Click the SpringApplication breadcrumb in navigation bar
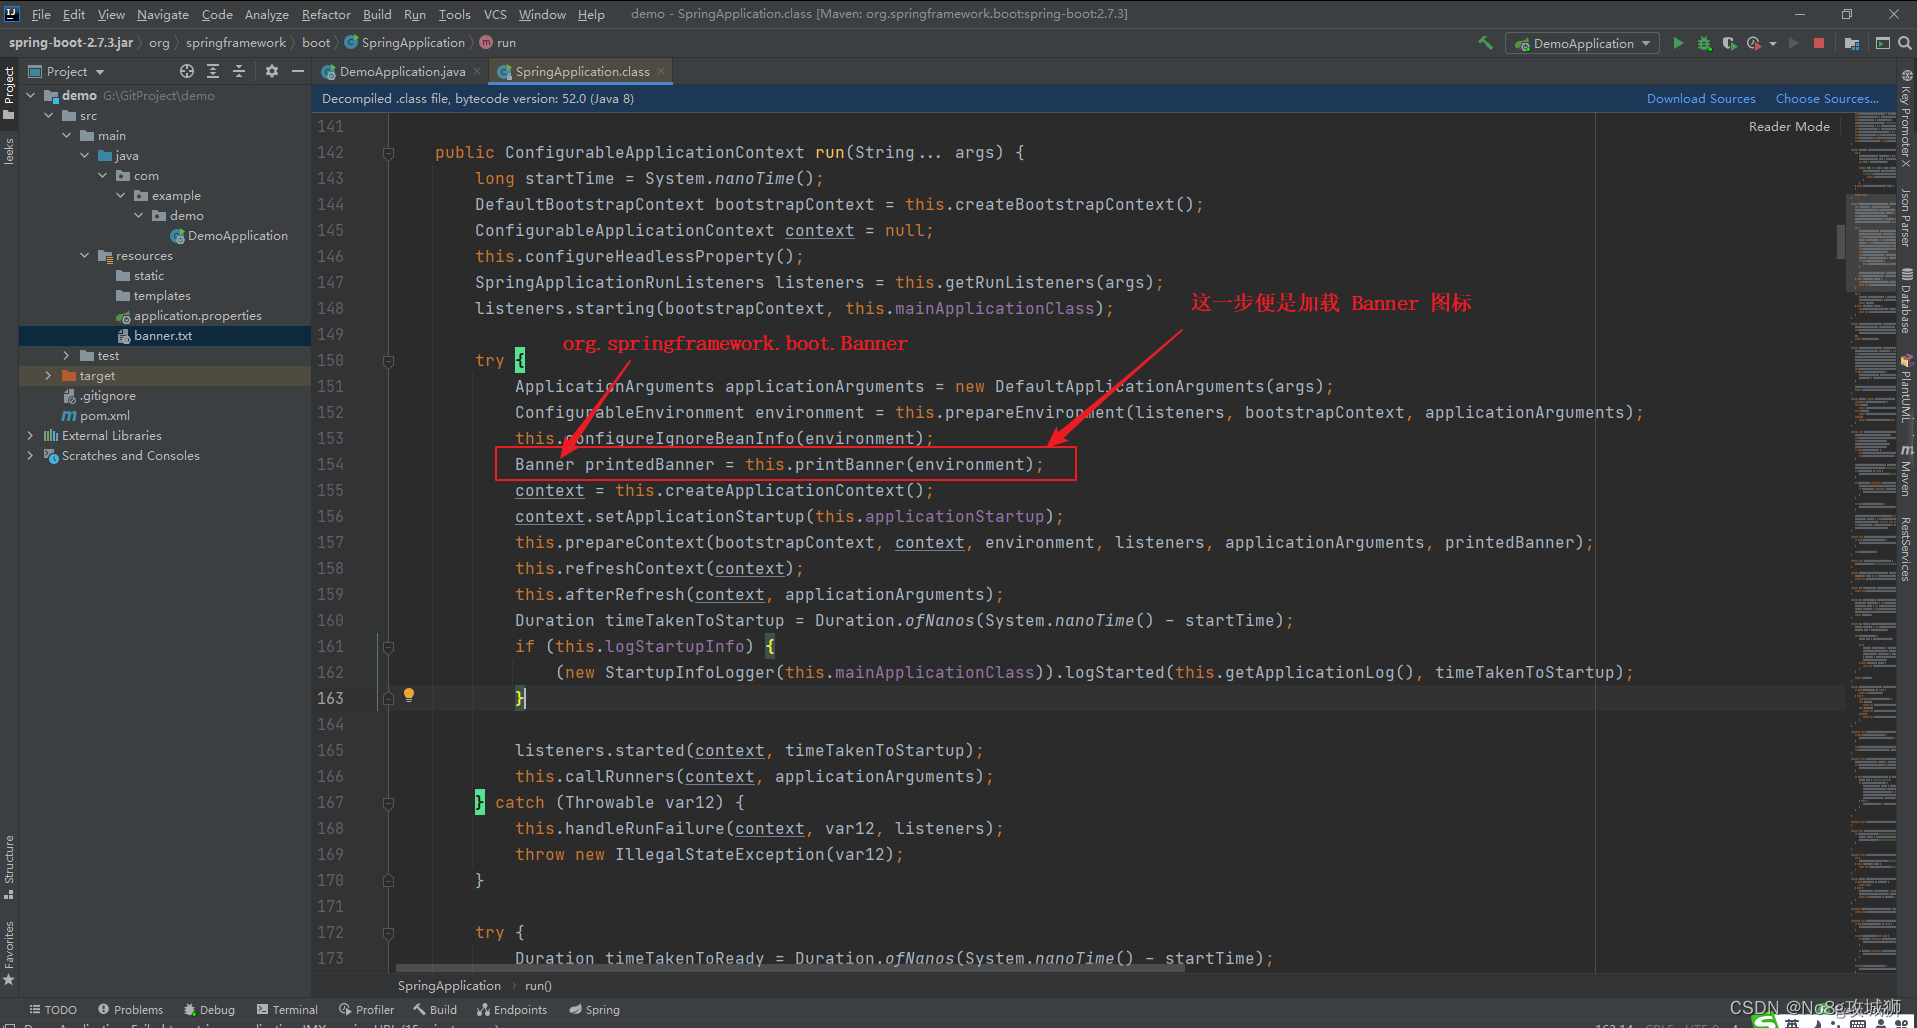Screen dimensions: 1917x1028 (405, 43)
